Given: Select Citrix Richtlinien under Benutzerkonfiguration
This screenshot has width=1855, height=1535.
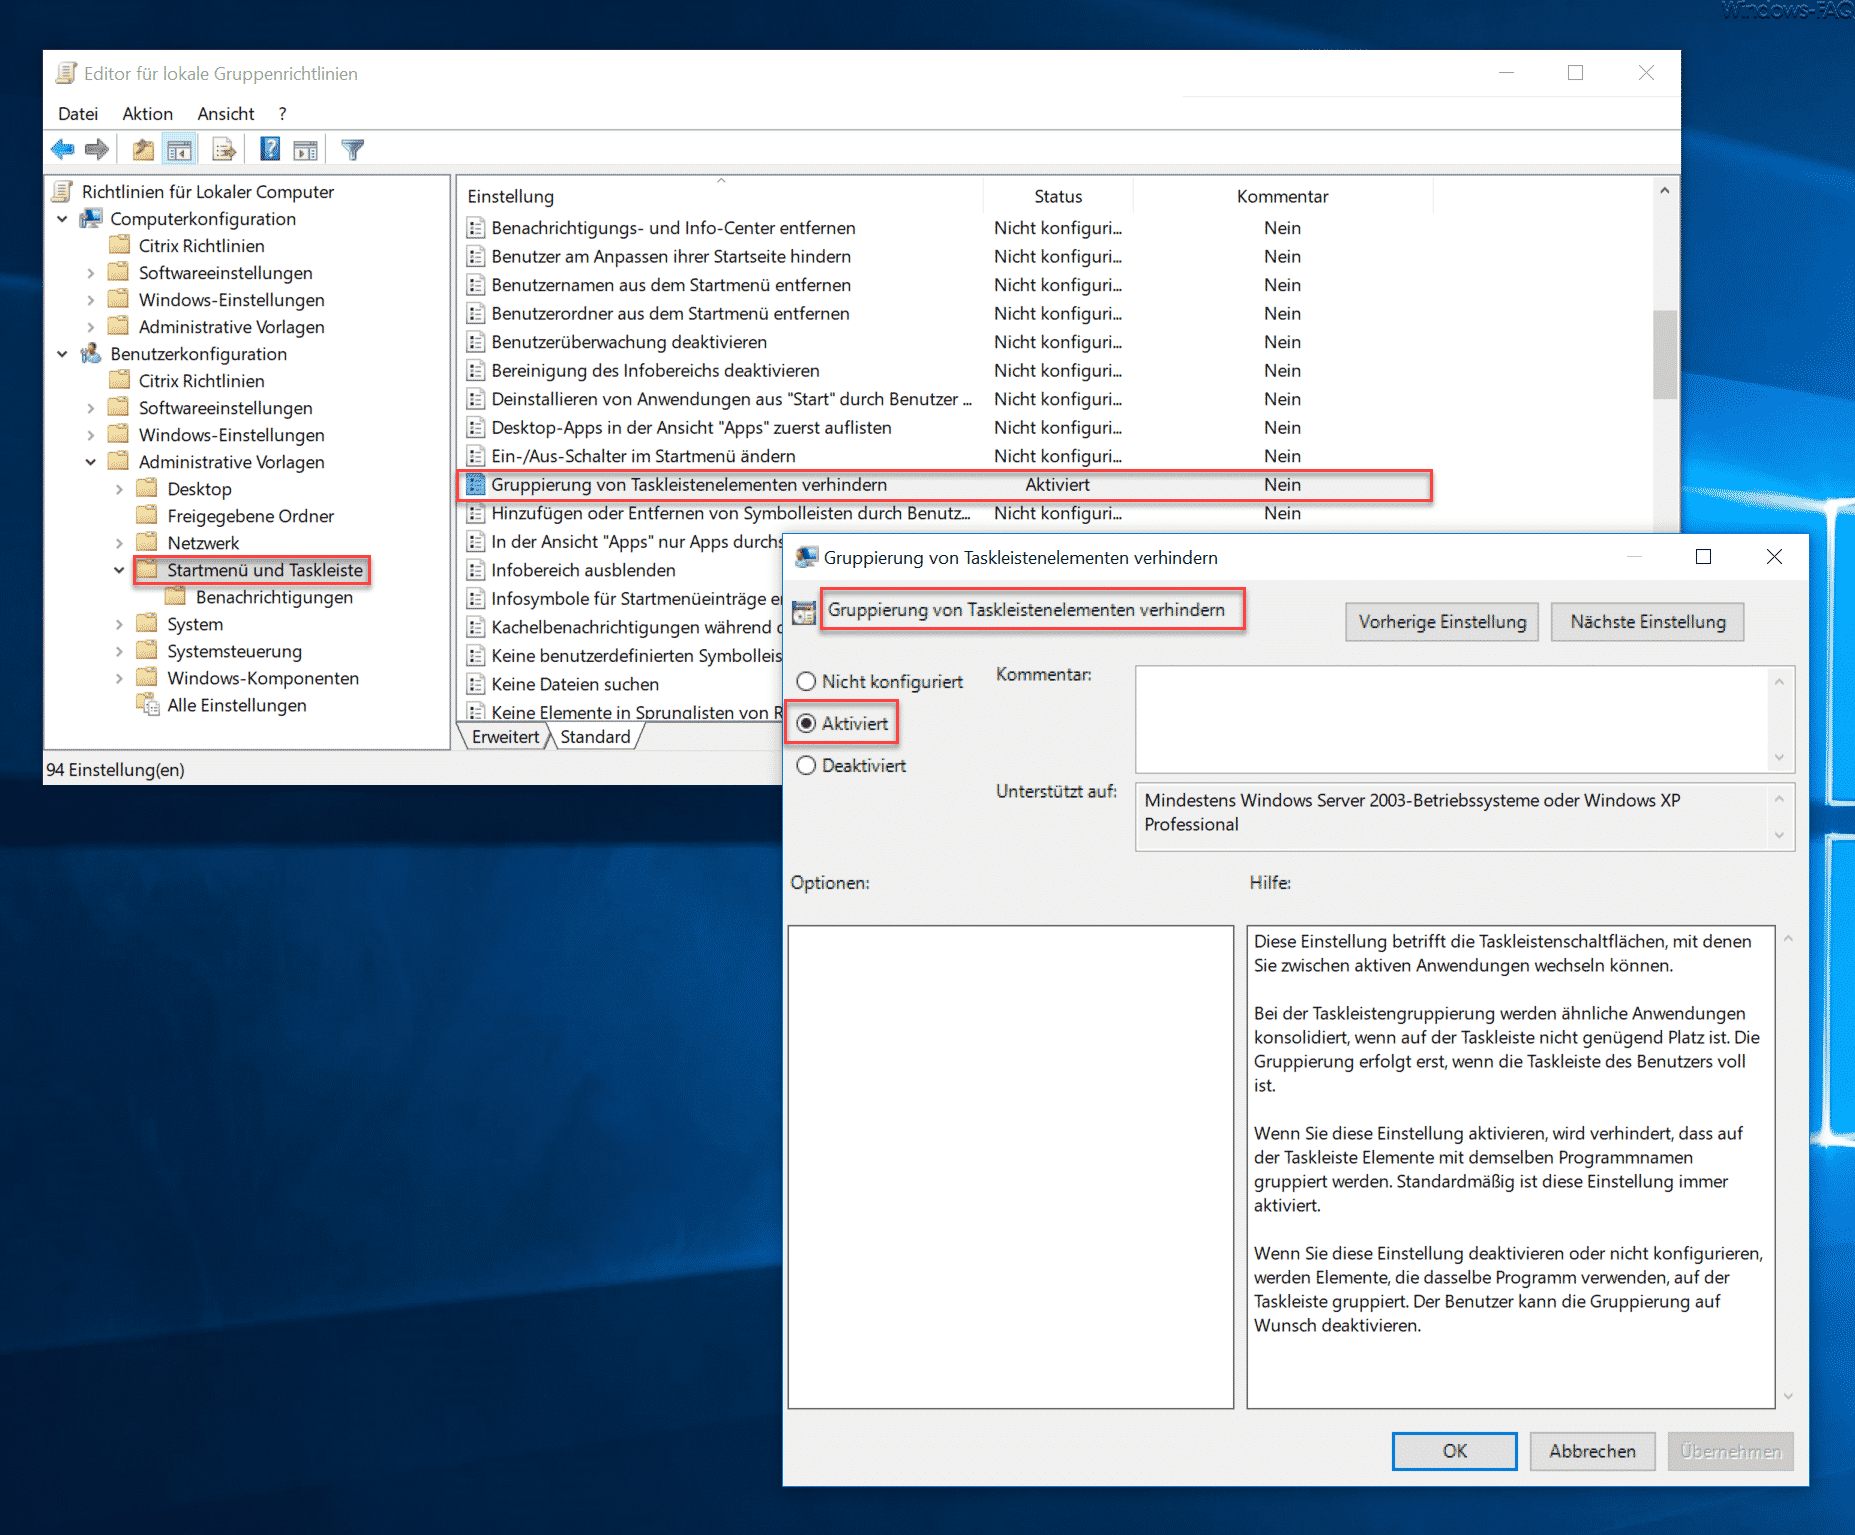Looking at the screenshot, I should 201,380.
